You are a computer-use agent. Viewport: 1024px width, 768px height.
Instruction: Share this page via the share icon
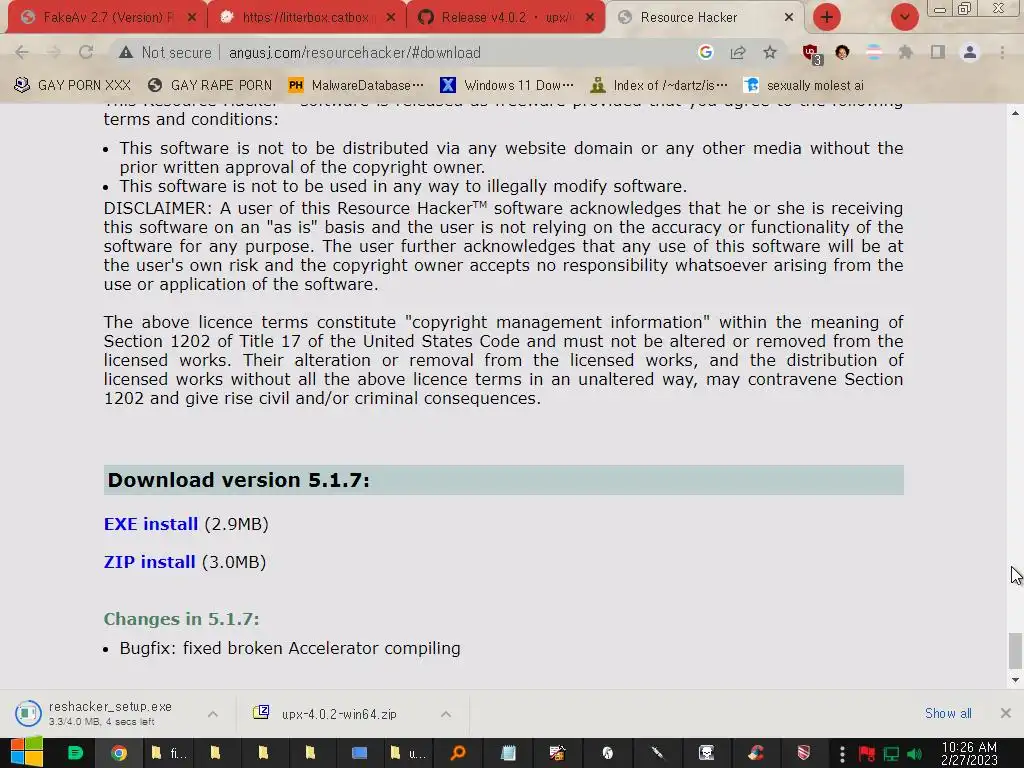pos(738,52)
